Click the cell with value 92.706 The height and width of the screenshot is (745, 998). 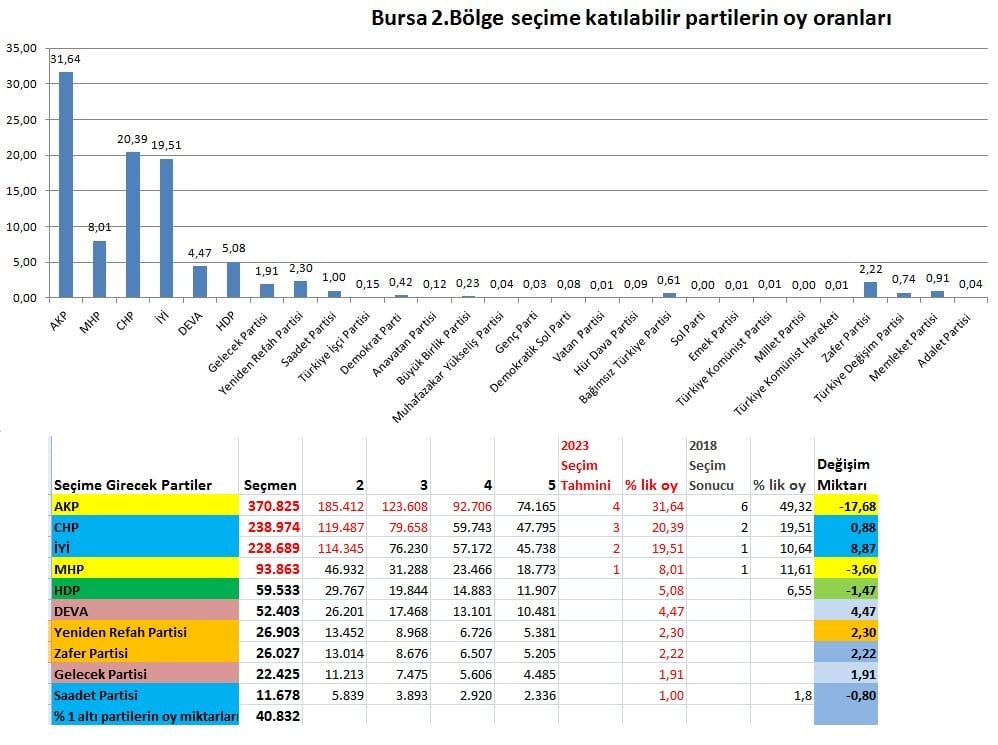pyautogui.click(x=463, y=506)
